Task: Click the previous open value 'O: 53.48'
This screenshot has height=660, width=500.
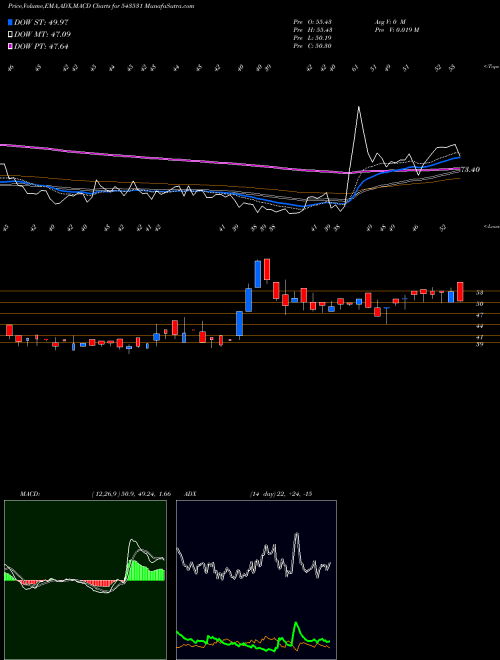Action: [321, 22]
